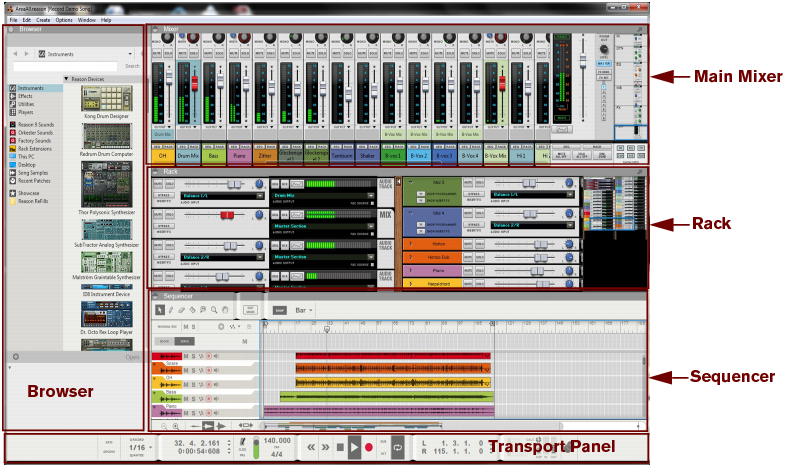Open Factory Sounds in the browser
Image resolution: width=795 pixels, height=466 pixels.
[33, 141]
